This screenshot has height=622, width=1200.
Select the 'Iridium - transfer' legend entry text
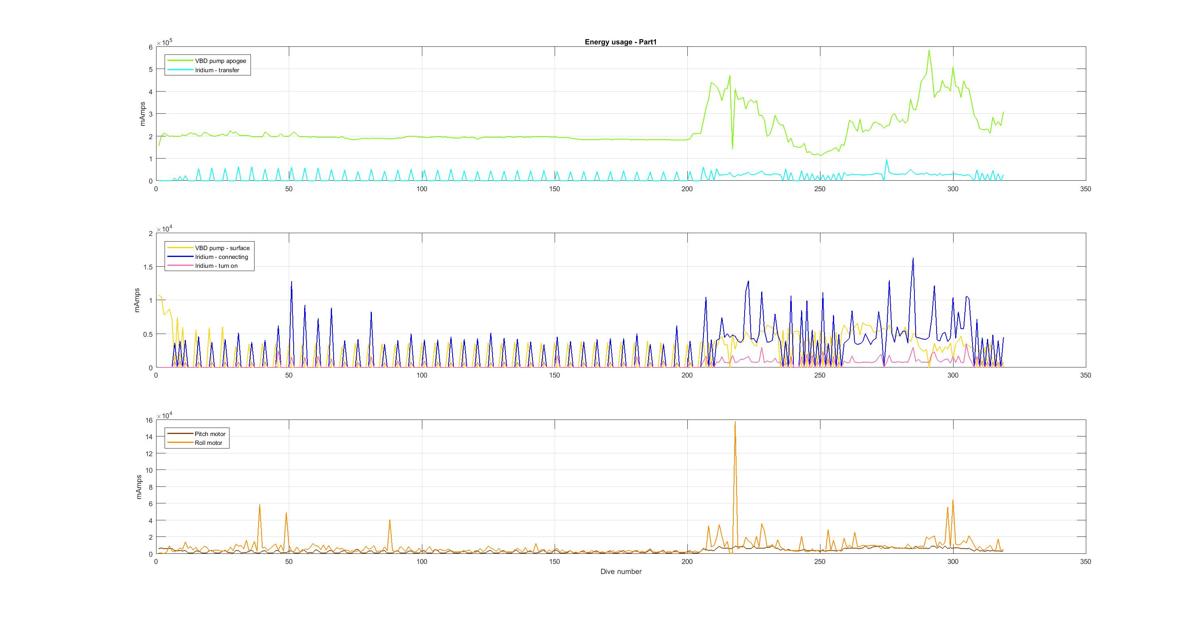216,70
